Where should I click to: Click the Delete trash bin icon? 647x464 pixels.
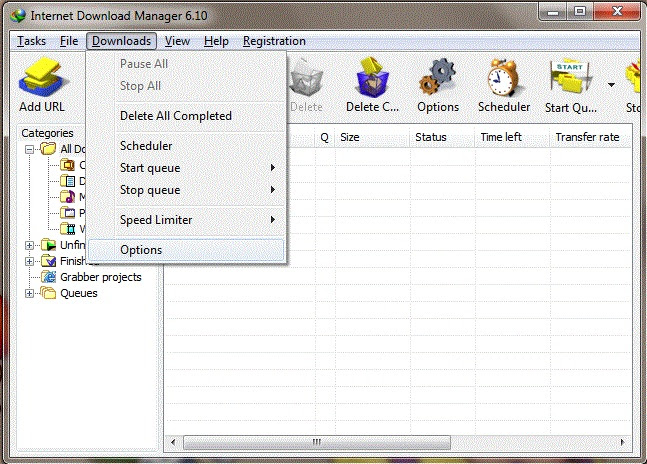click(306, 78)
